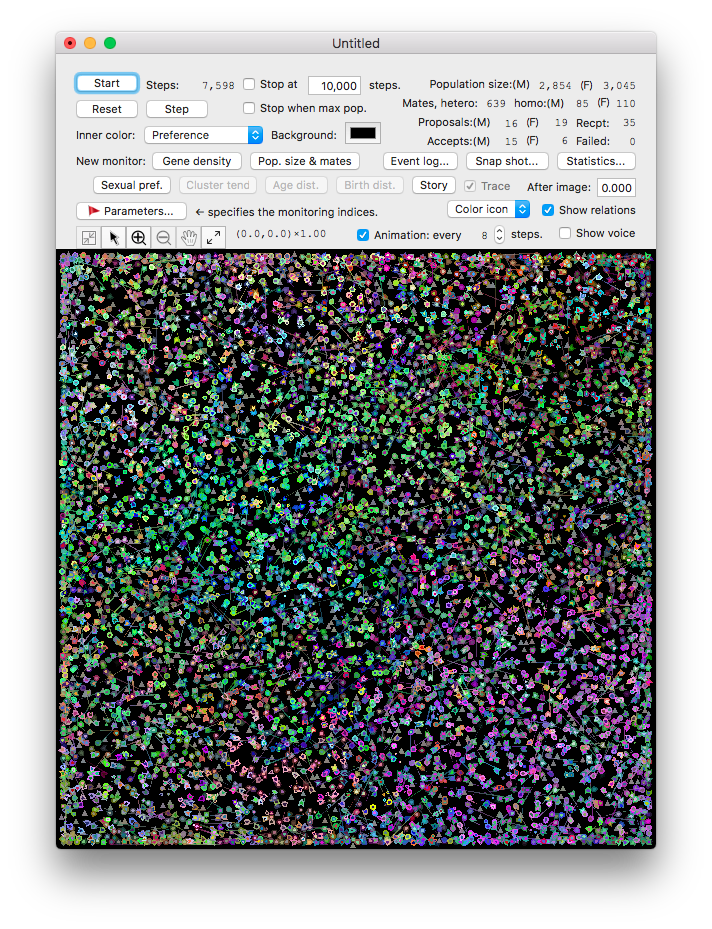Click the zoom in magnifier tool
The width and height of the screenshot is (712, 929).
[138, 238]
